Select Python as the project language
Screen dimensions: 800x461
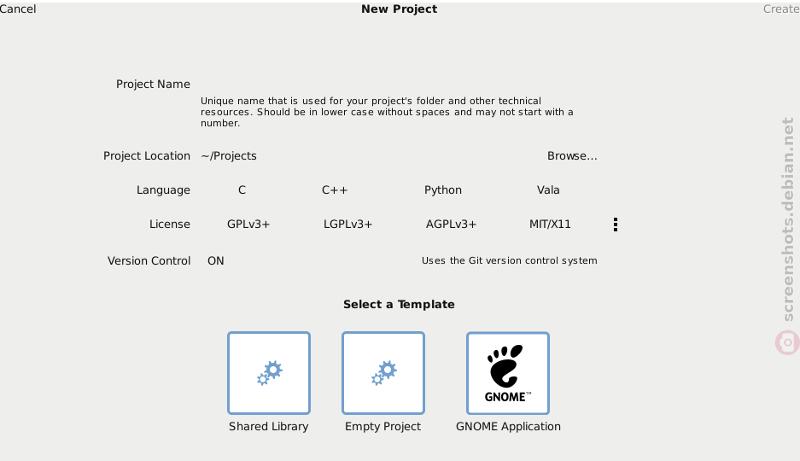point(443,190)
